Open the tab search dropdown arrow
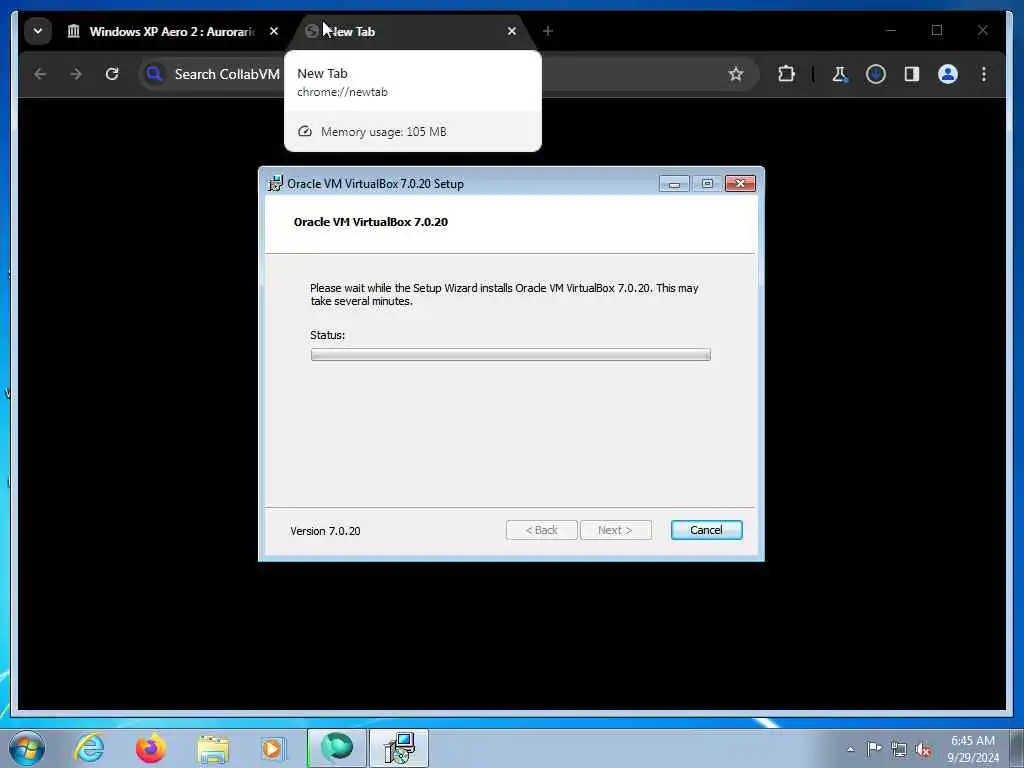The width and height of the screenshot is (1024, 768). (38, 31)
